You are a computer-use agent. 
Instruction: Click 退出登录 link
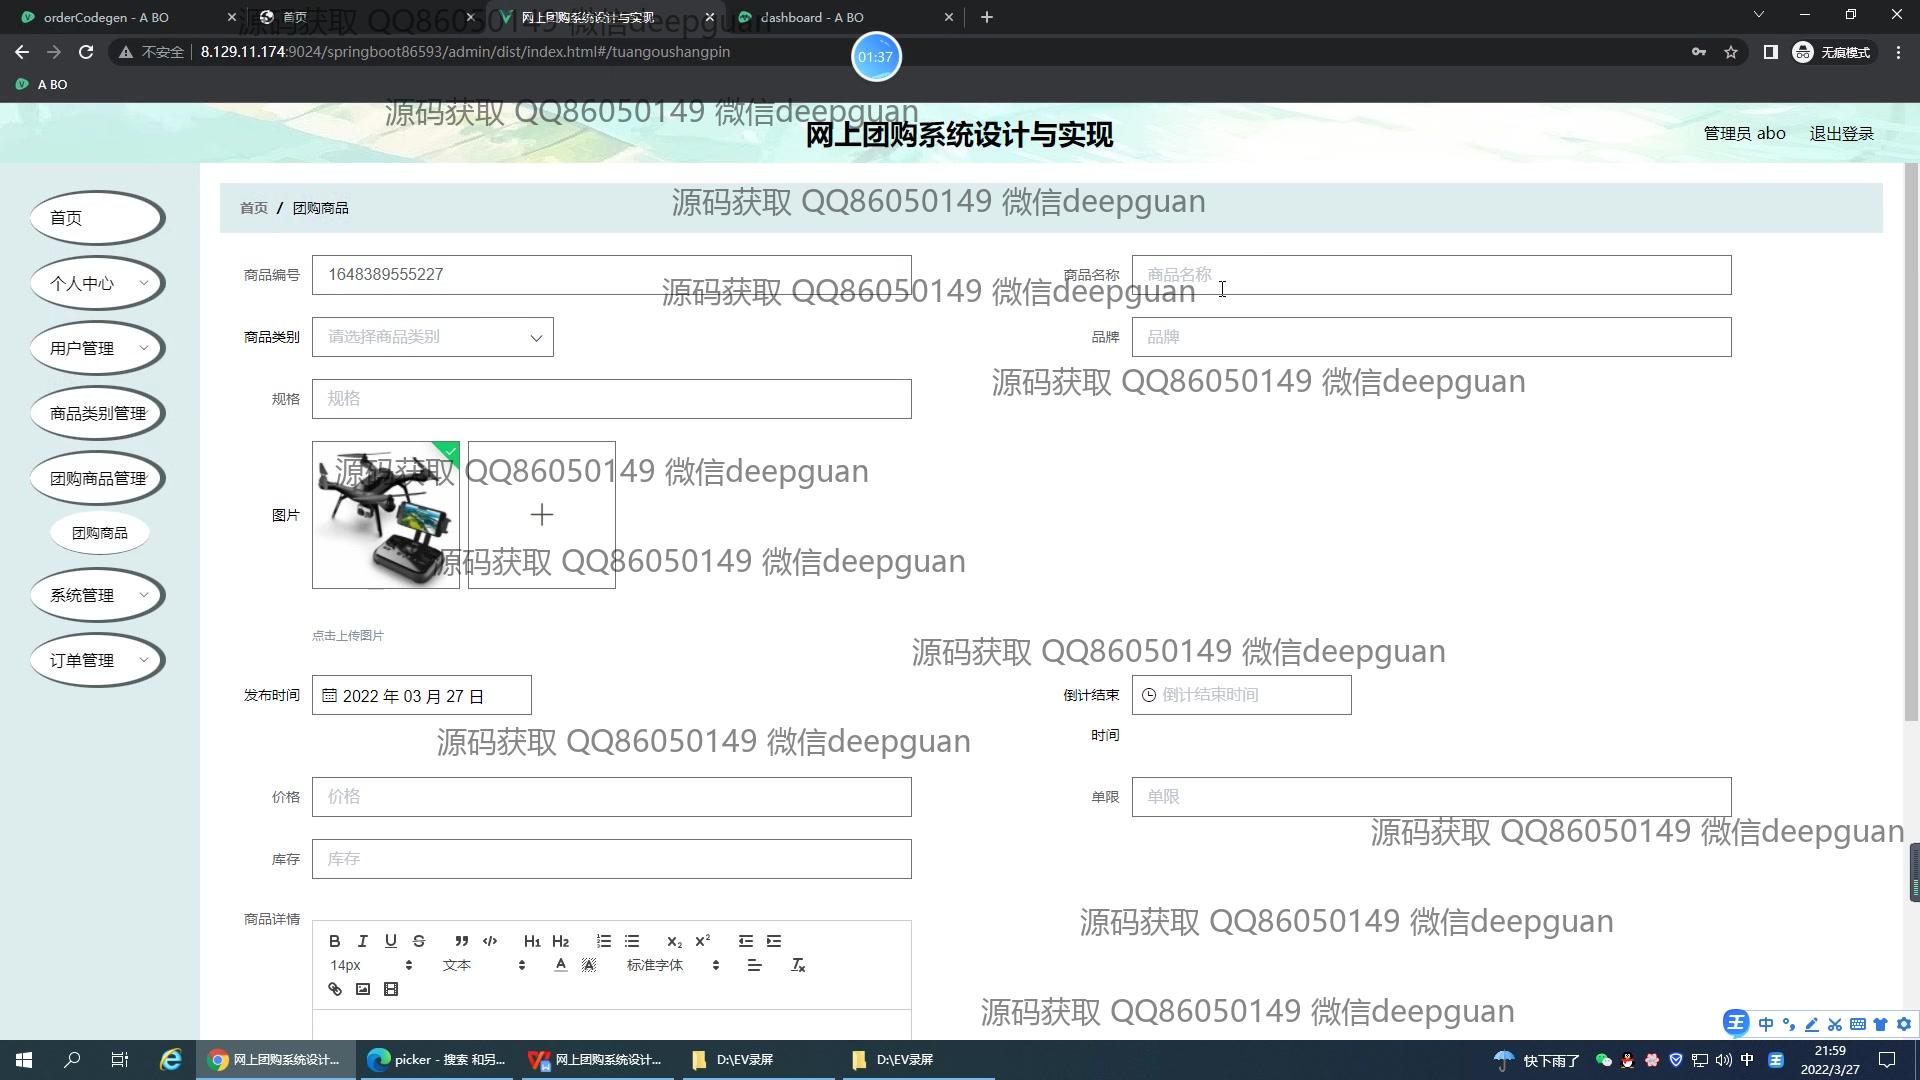pyautogui.click(x=1841, y=133)
